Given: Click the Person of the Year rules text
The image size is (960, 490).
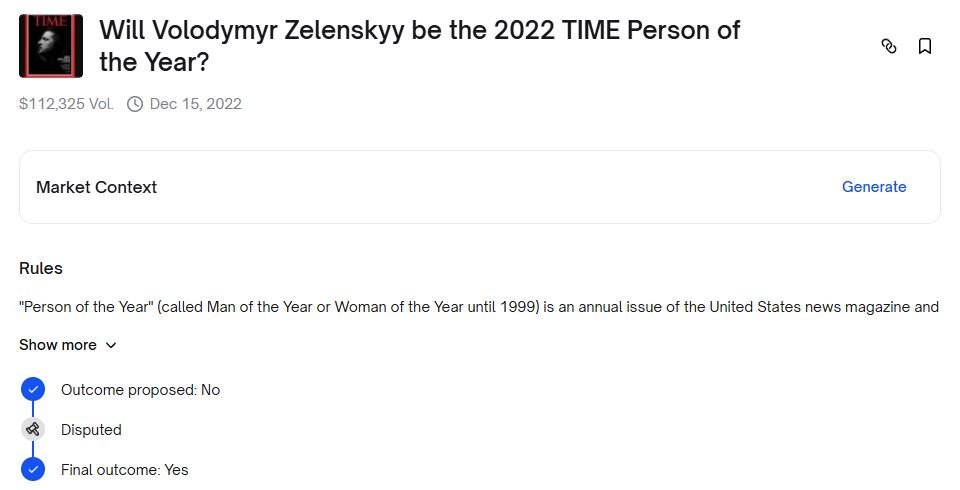Looking at the screenshot, I should pyautogui.click(x=478, y=307).
